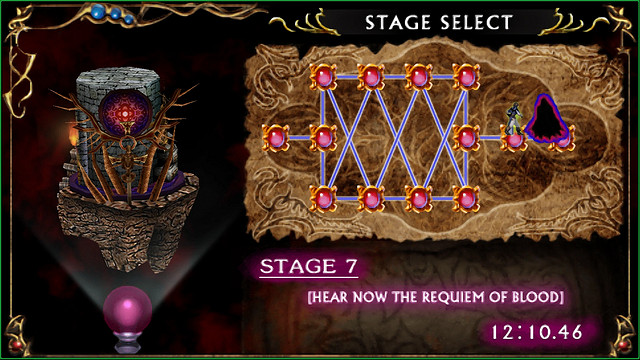
Task: Select the middle-row left gem of the grid
Action: [323, 138]
